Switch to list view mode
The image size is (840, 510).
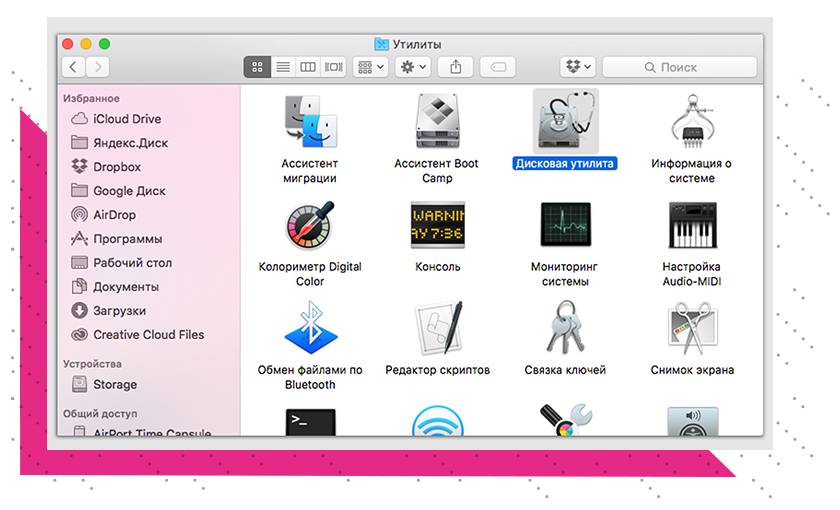283,67
